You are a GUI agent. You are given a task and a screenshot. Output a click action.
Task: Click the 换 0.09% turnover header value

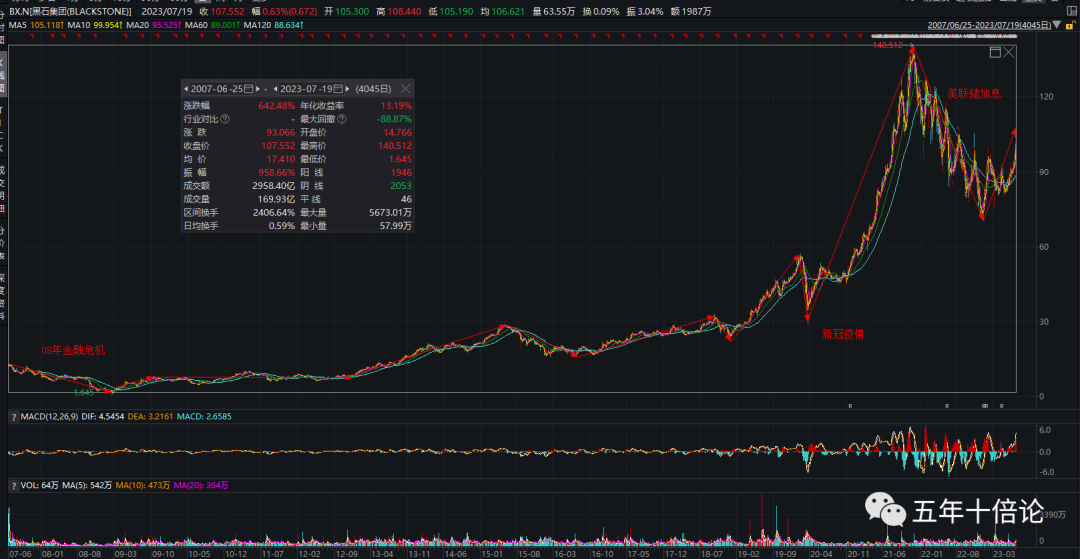pos(600,12)
